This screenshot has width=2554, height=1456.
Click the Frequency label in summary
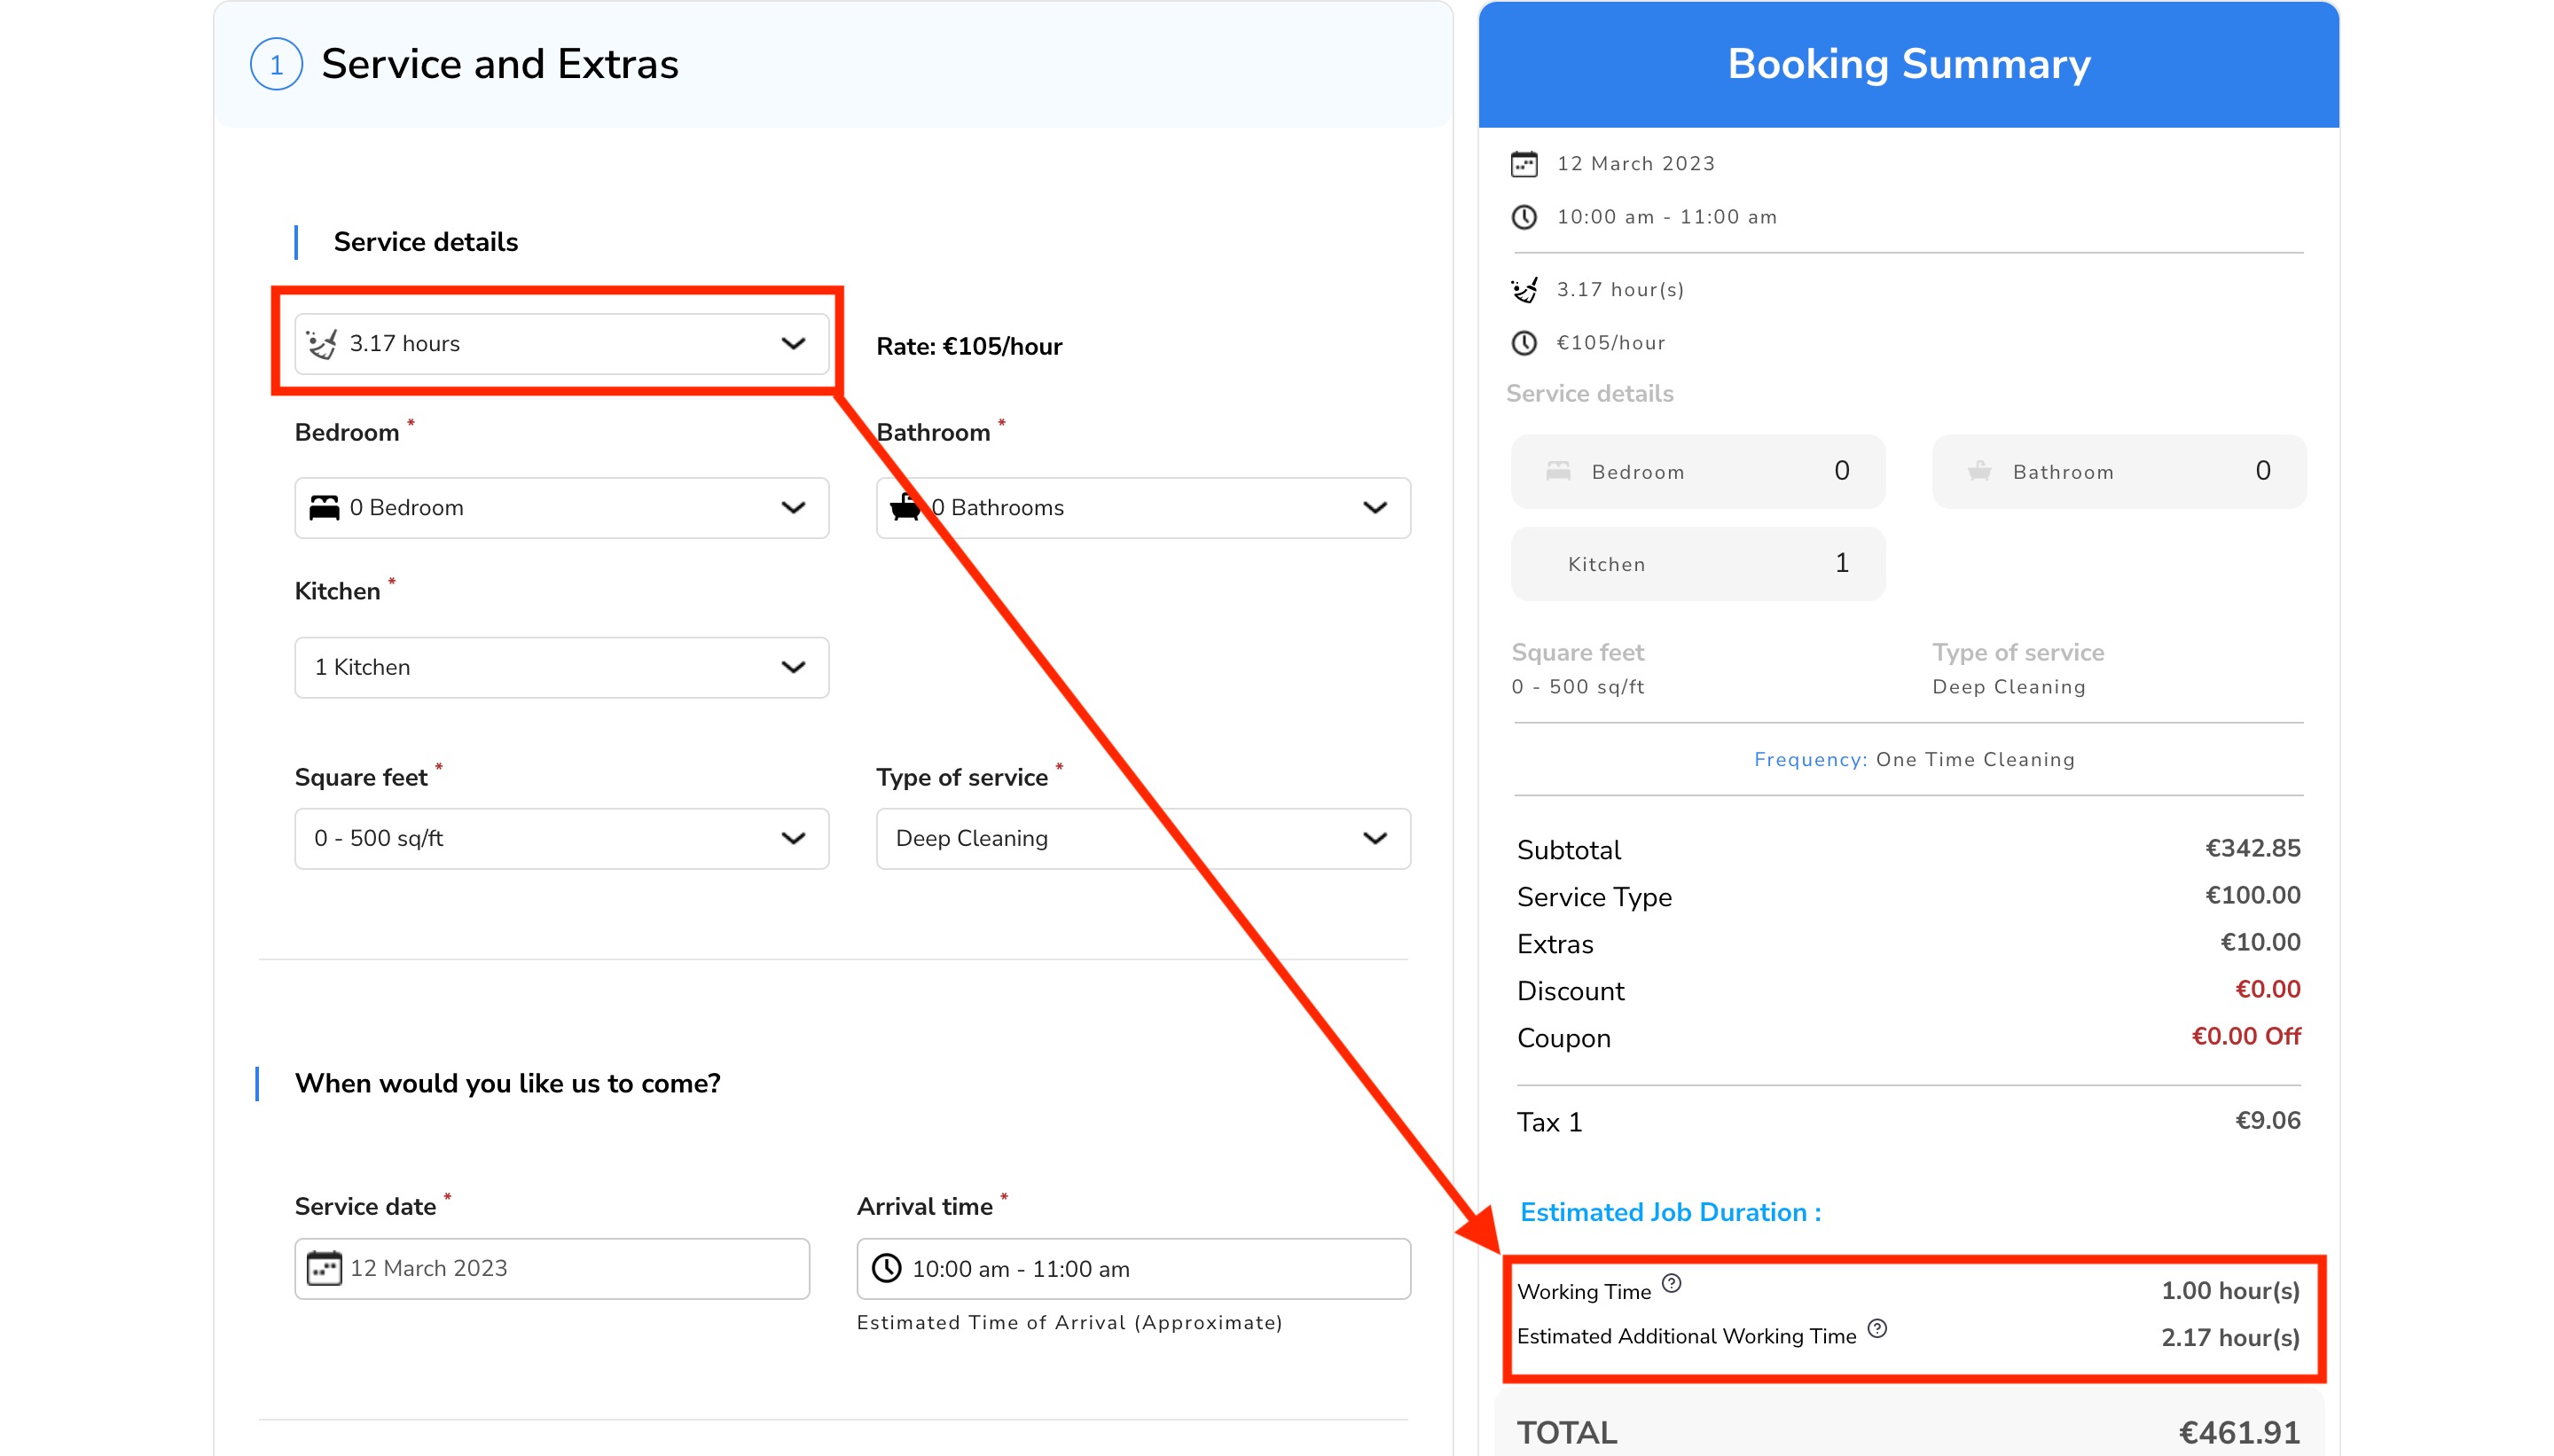pyautogui.click(x=1809, y=759)
